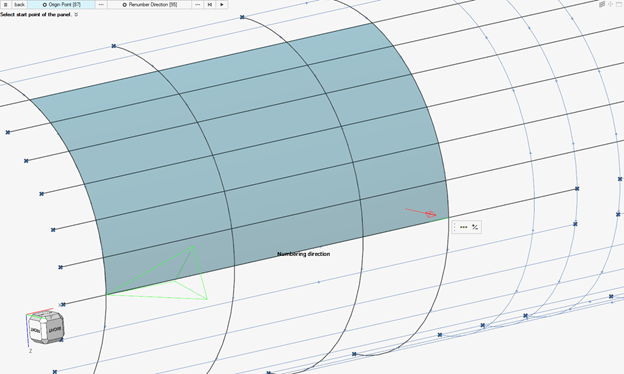Click the skip-to-end step icon
This screenshot has width=624, height=374.
coord(210,4)
